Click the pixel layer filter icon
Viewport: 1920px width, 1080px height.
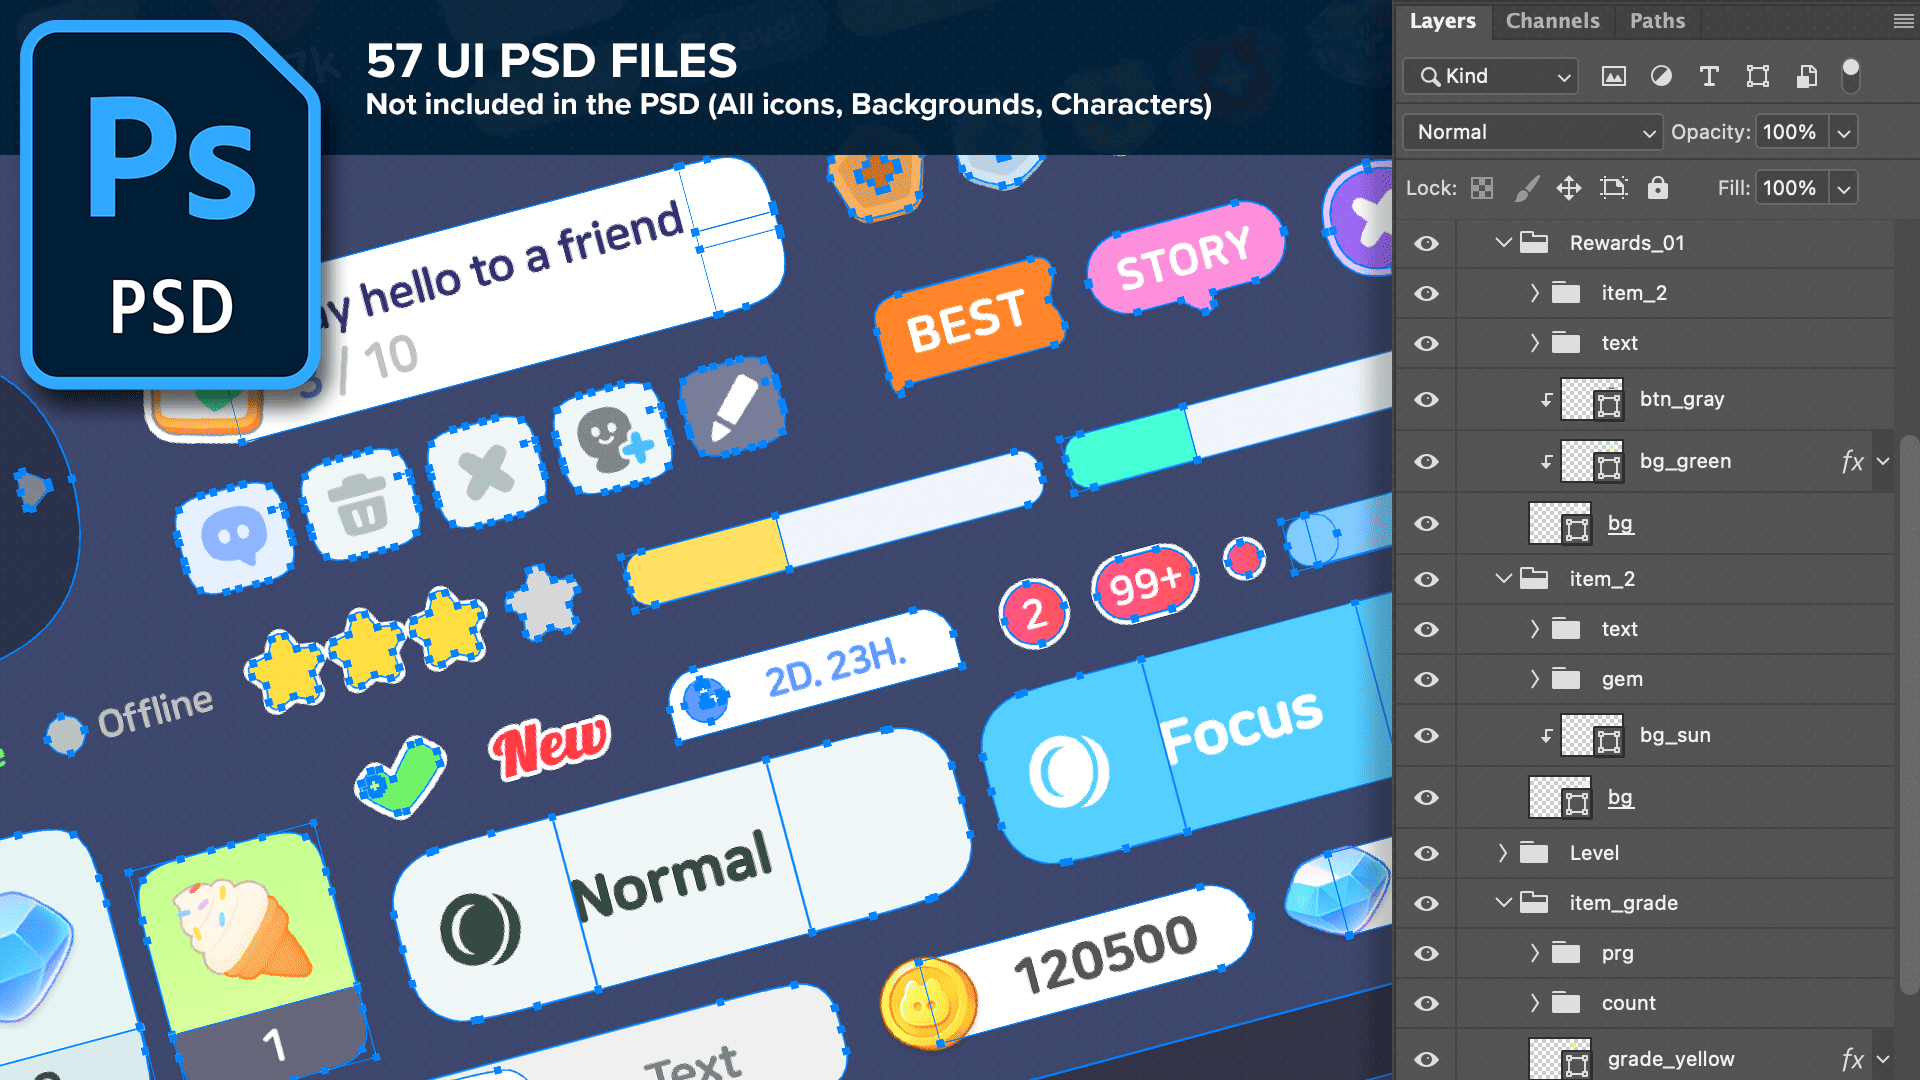pyautogui.click(x=1613, y=76)
